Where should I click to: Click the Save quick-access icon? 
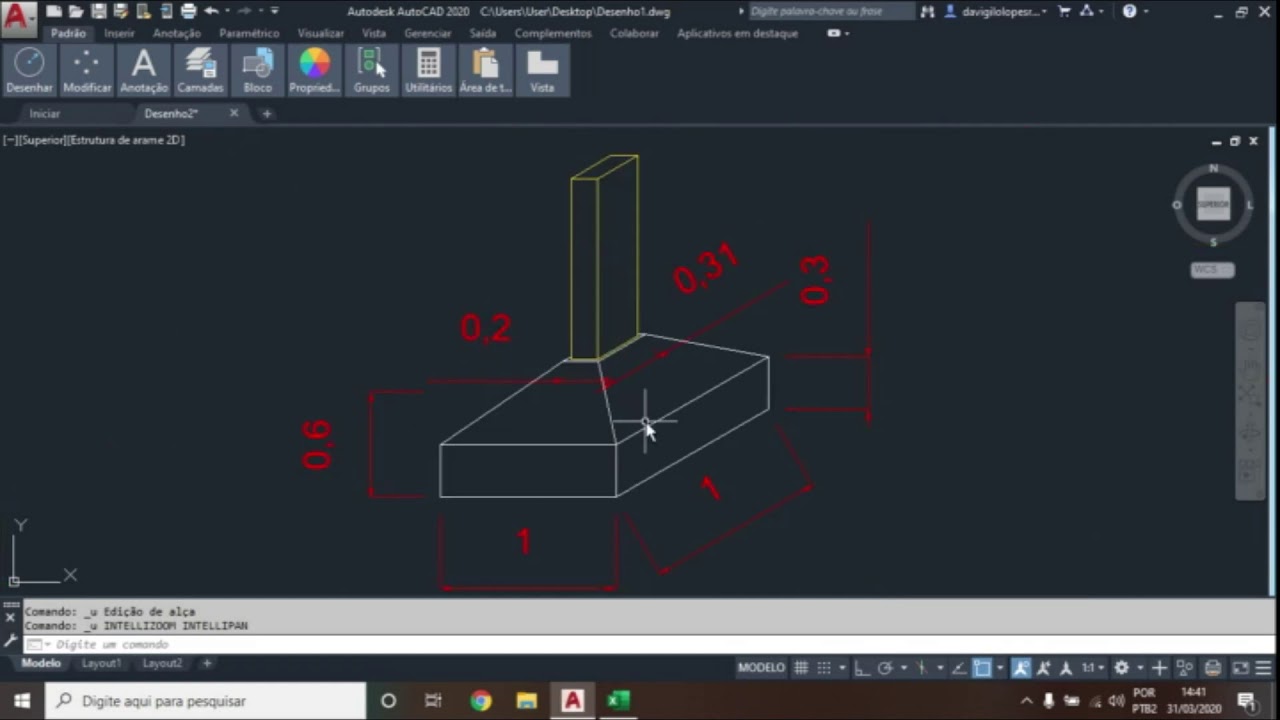coord(99,12)
